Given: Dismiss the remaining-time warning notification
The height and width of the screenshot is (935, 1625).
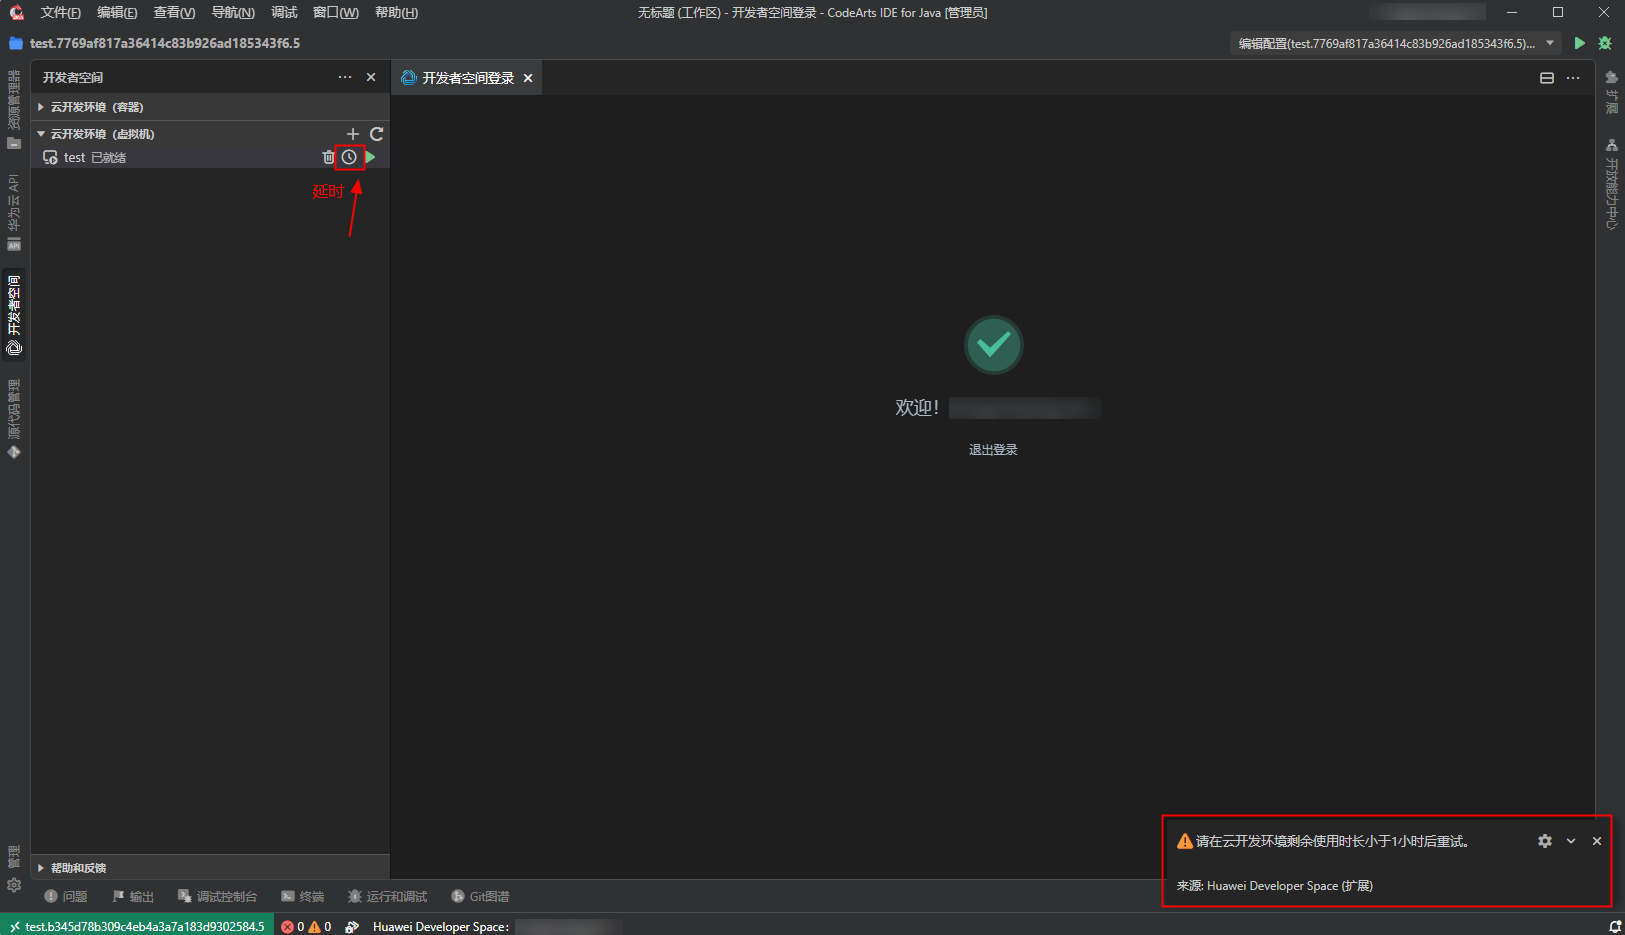Looking at the screenshot, I should (x=1597, y=841).
